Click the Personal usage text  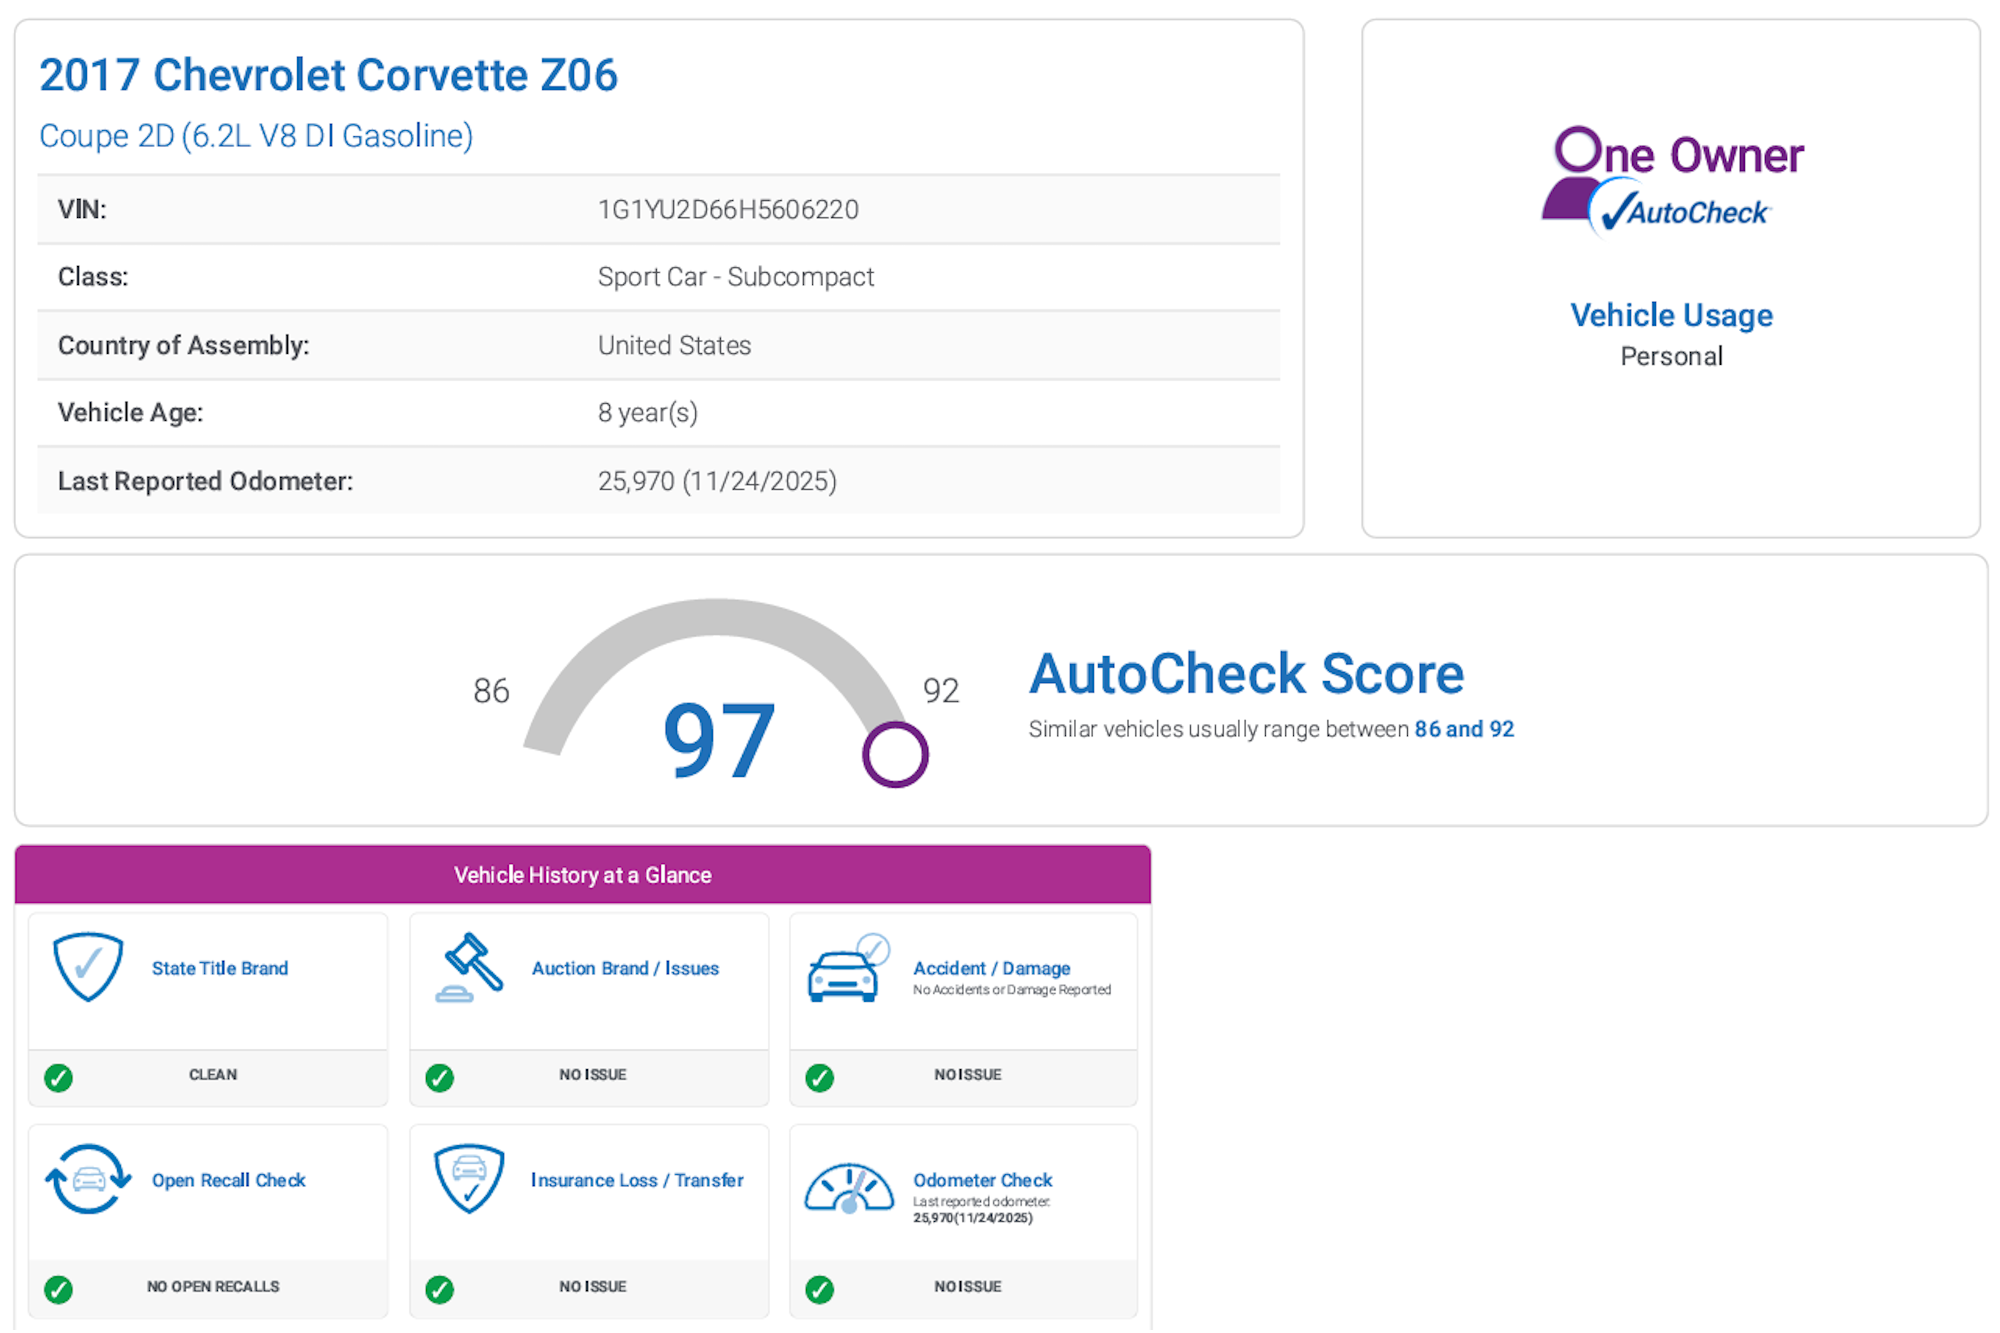[x=1671, y=356]
